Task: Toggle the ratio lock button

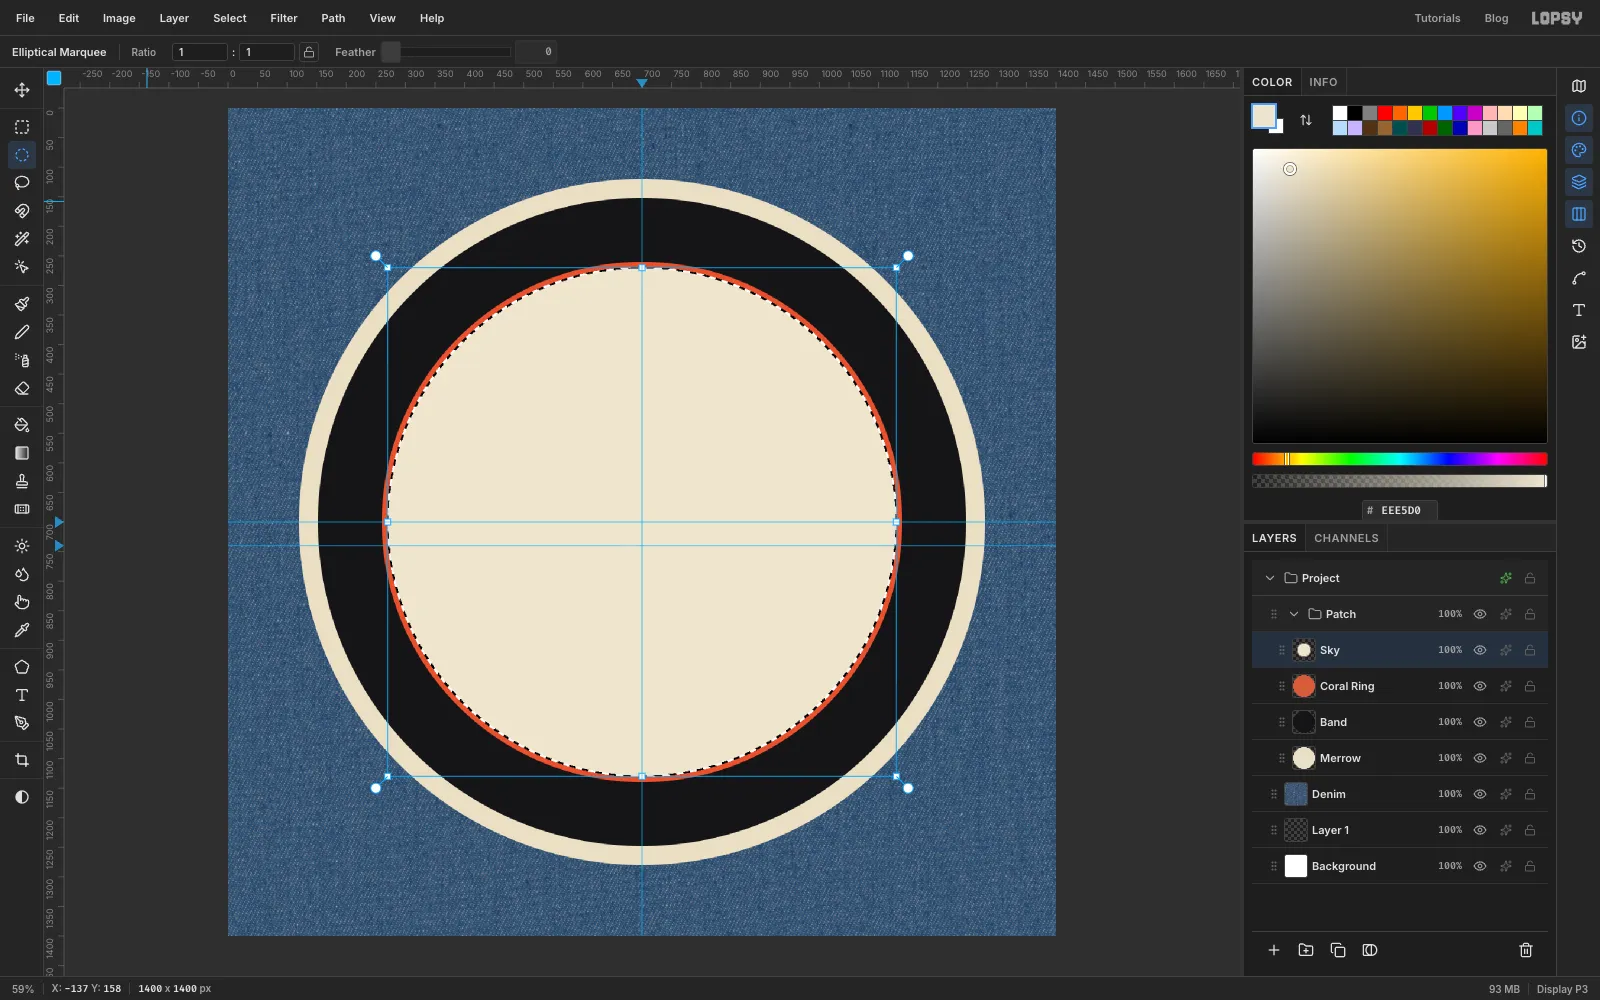Action: click(309, 52)
